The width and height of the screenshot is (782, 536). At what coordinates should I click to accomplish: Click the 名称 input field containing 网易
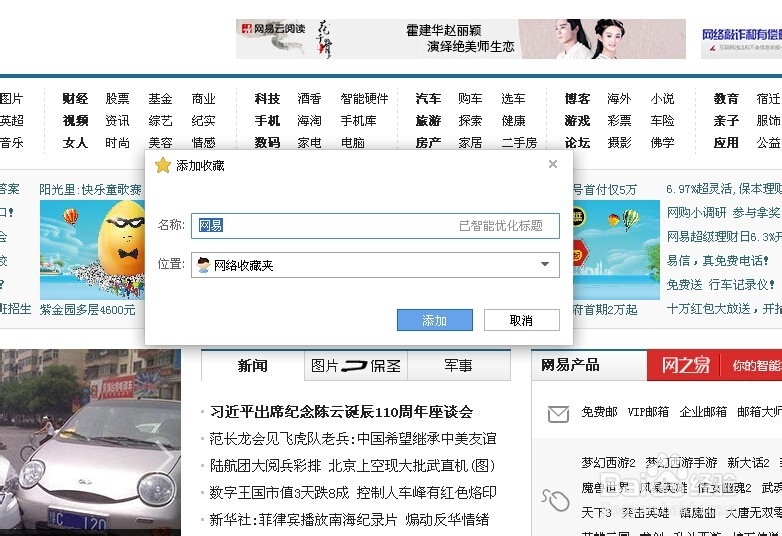click(375, 226)
